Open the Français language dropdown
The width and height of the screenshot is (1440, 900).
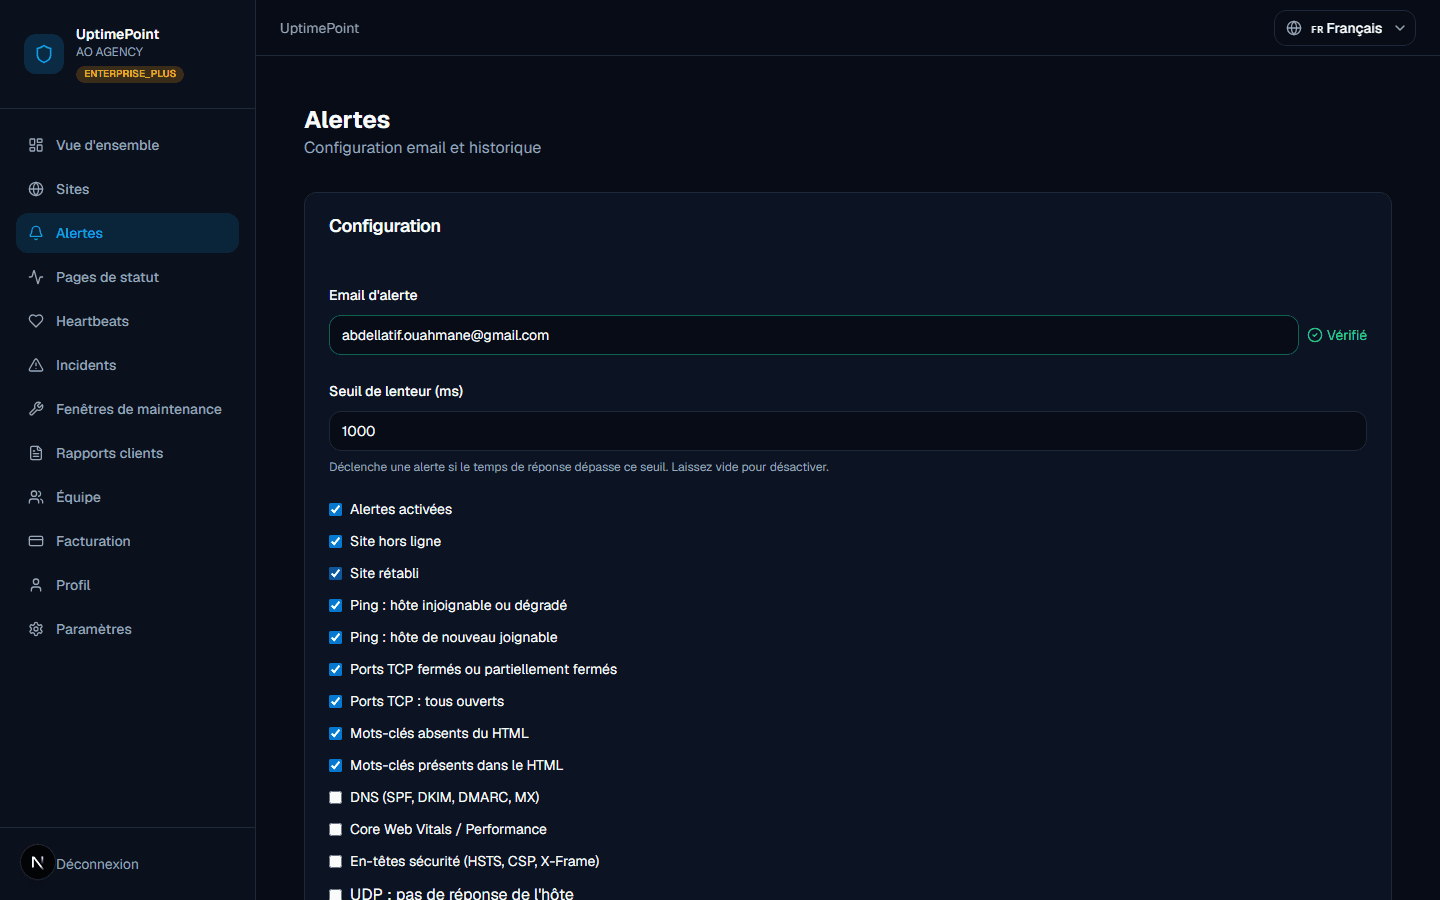coord(1345,28)
